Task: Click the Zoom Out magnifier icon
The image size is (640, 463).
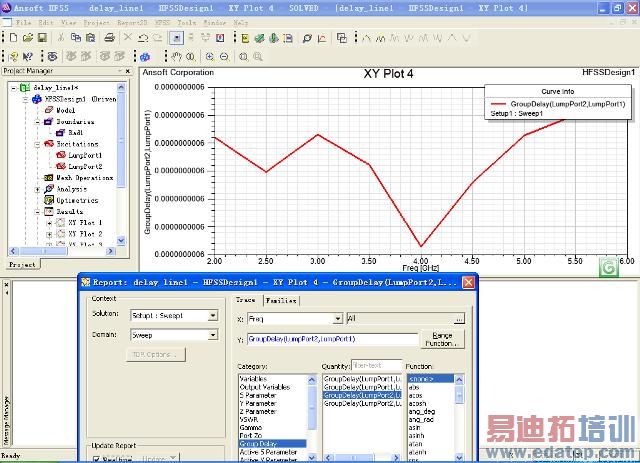Action: pos(224,57)
